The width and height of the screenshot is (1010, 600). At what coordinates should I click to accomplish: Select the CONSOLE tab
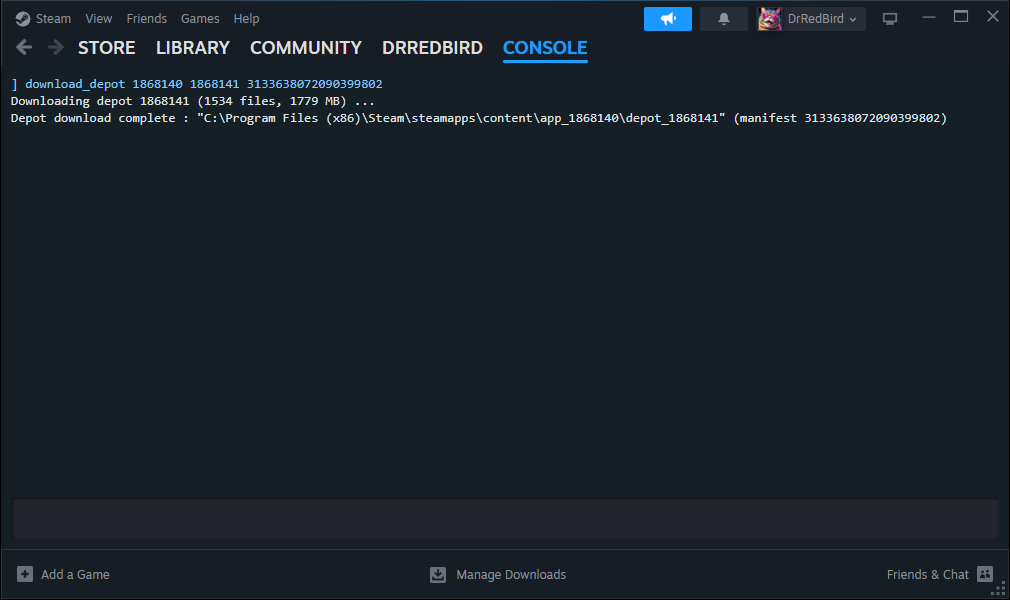click(545, 48)
